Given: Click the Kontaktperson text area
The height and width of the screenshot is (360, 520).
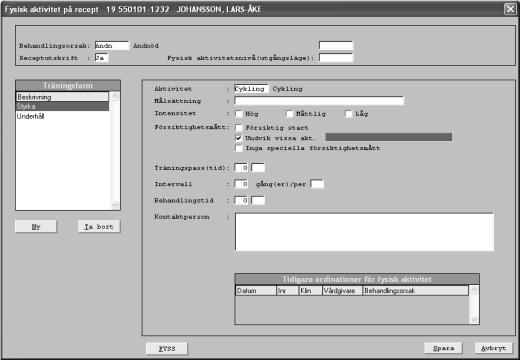Looking at the screenshot, I should pyautogui.click(x=364, y=232).
